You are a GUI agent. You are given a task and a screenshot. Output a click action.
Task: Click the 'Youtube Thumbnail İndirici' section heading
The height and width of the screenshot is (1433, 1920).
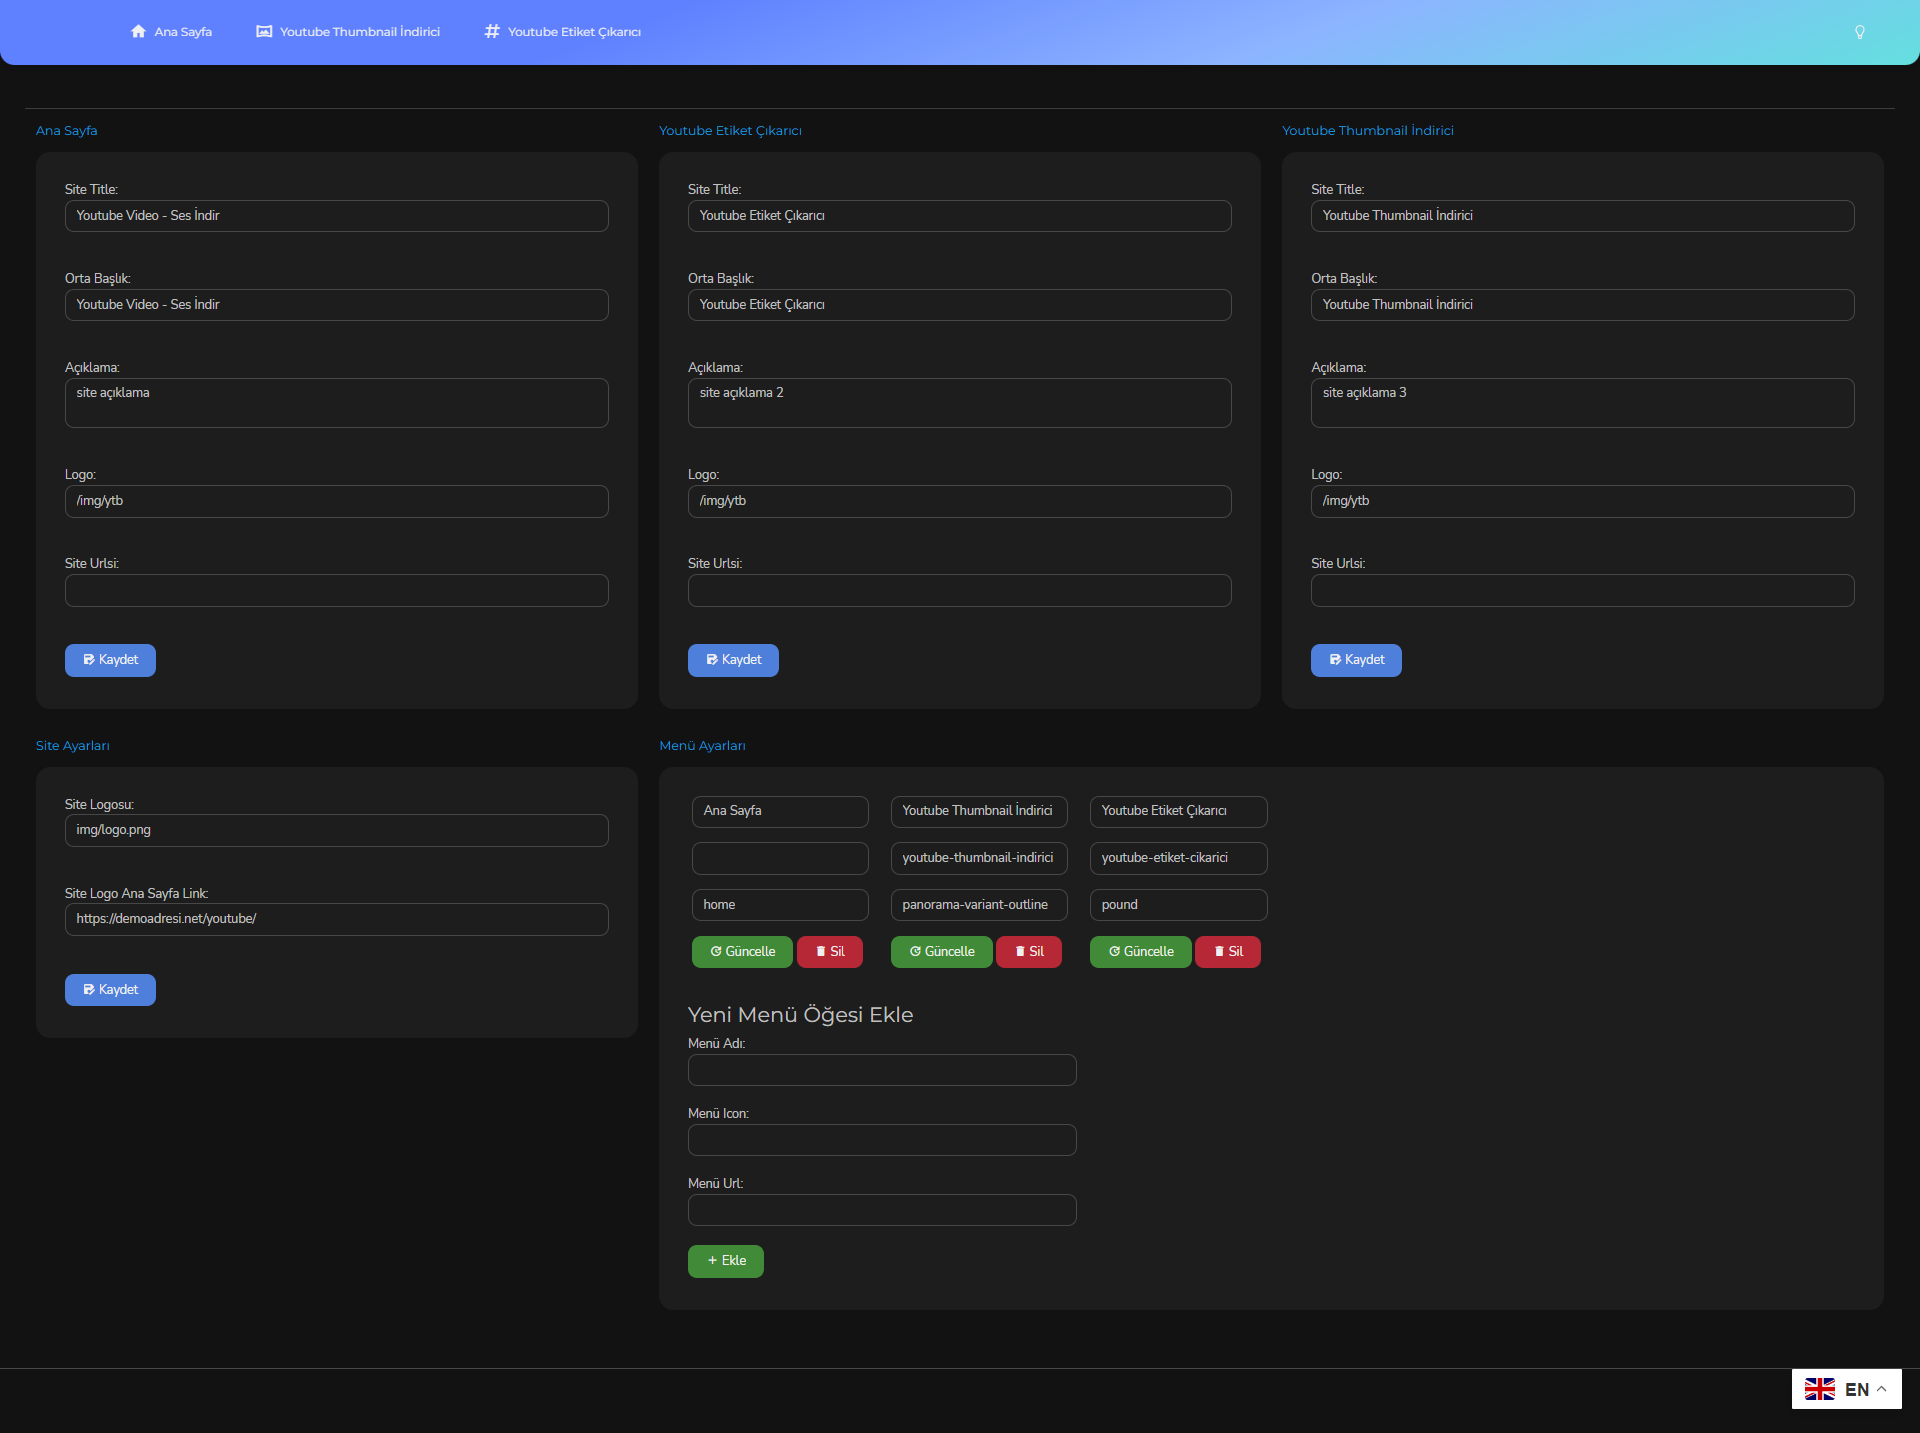pos(1368,131)
